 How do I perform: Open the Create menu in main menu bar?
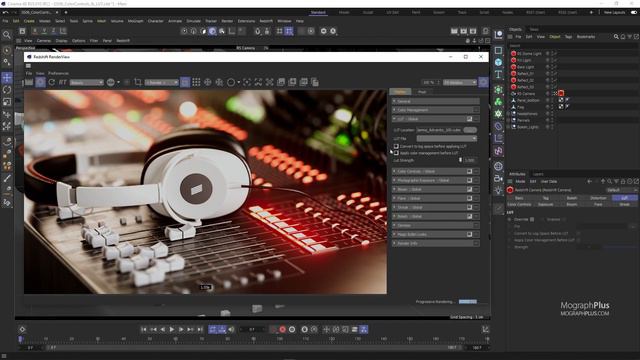29,21
